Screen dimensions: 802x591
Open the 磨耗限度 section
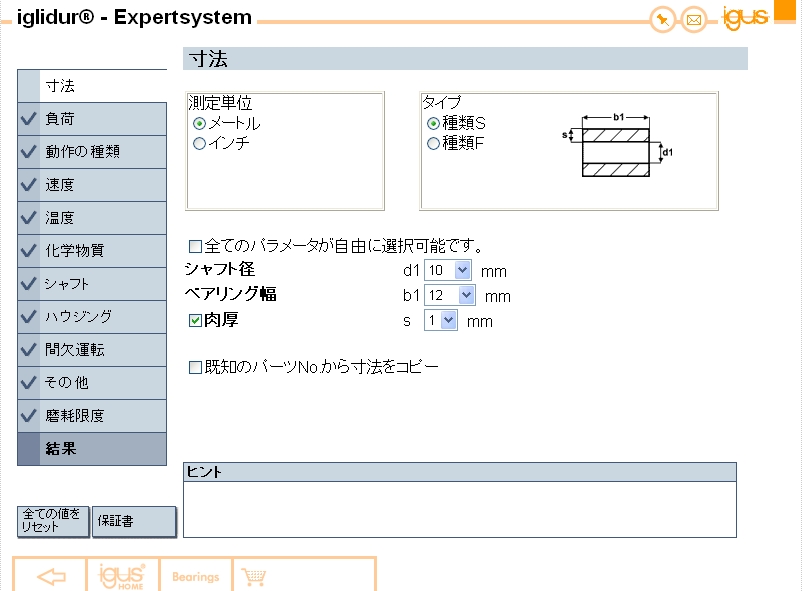pos(92,416)
